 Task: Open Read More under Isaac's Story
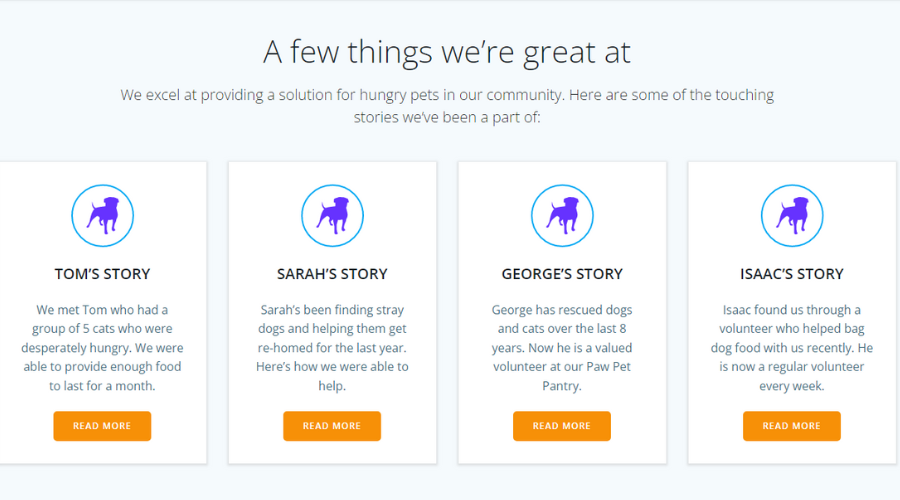point(792,426)
